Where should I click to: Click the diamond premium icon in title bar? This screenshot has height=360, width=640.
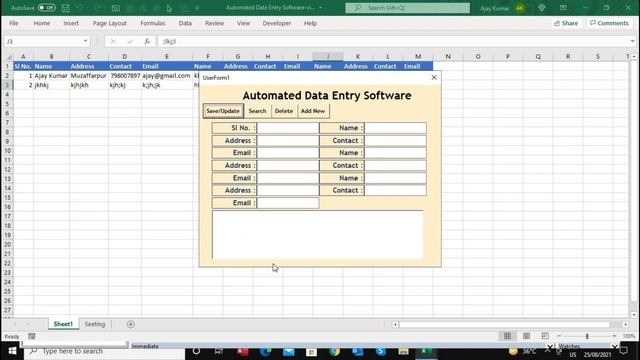pyautogui.click(x=542, y=8)
